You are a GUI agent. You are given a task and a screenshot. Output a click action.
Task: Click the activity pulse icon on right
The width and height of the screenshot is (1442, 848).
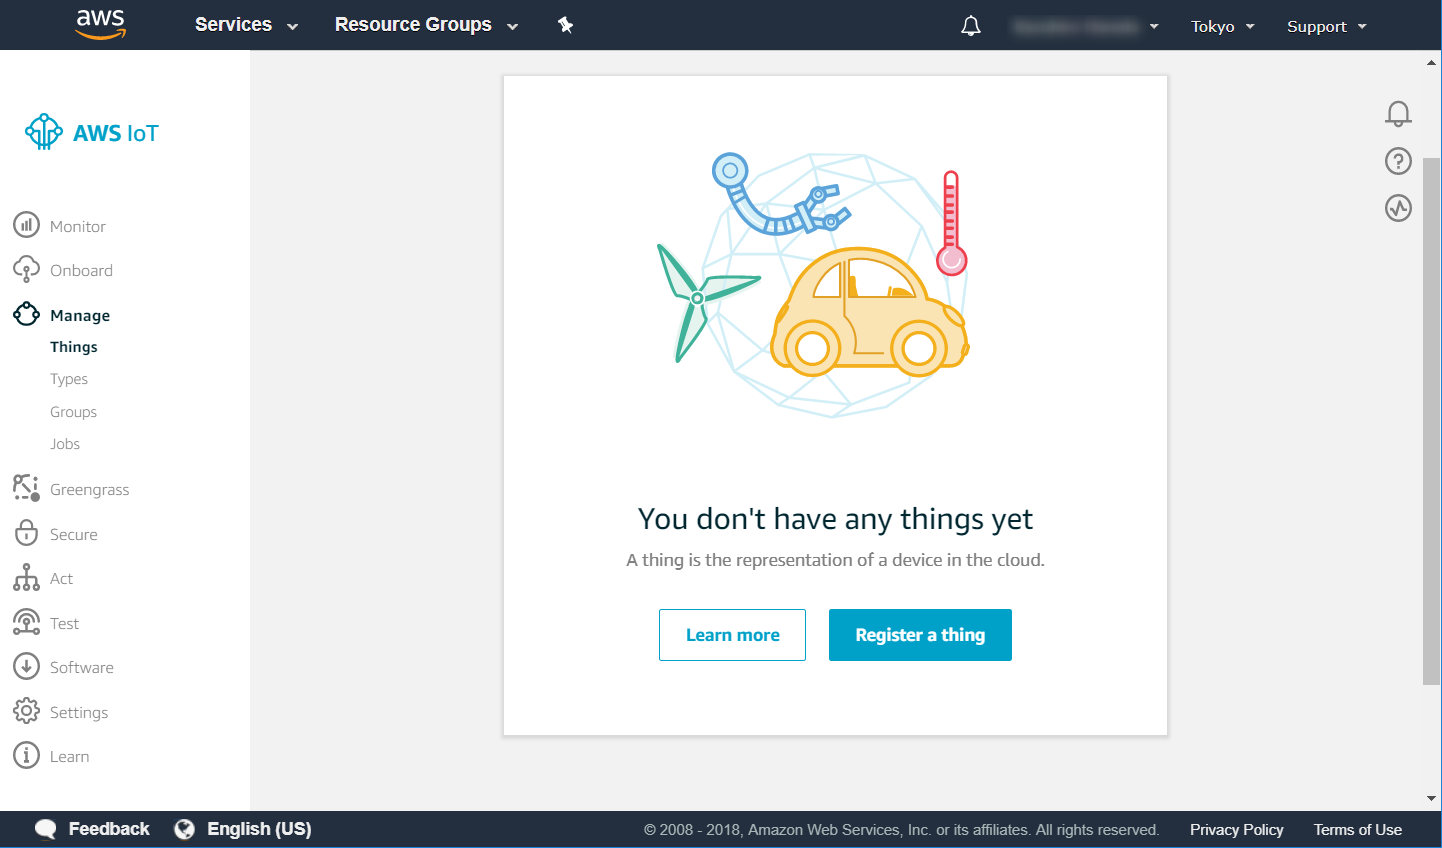[1398, 208]
